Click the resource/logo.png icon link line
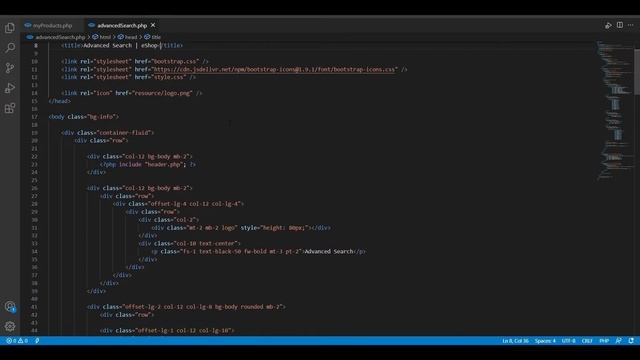Viewport: 640px width, 360px height. coord(131,93)
